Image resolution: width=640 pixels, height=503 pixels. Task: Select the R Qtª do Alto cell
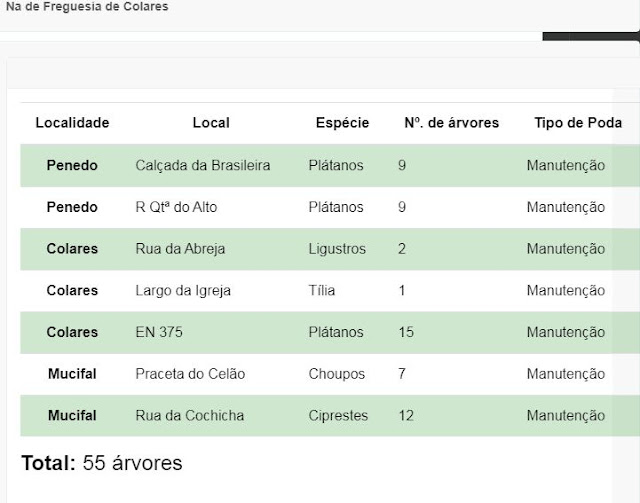[x=176, y=207]
